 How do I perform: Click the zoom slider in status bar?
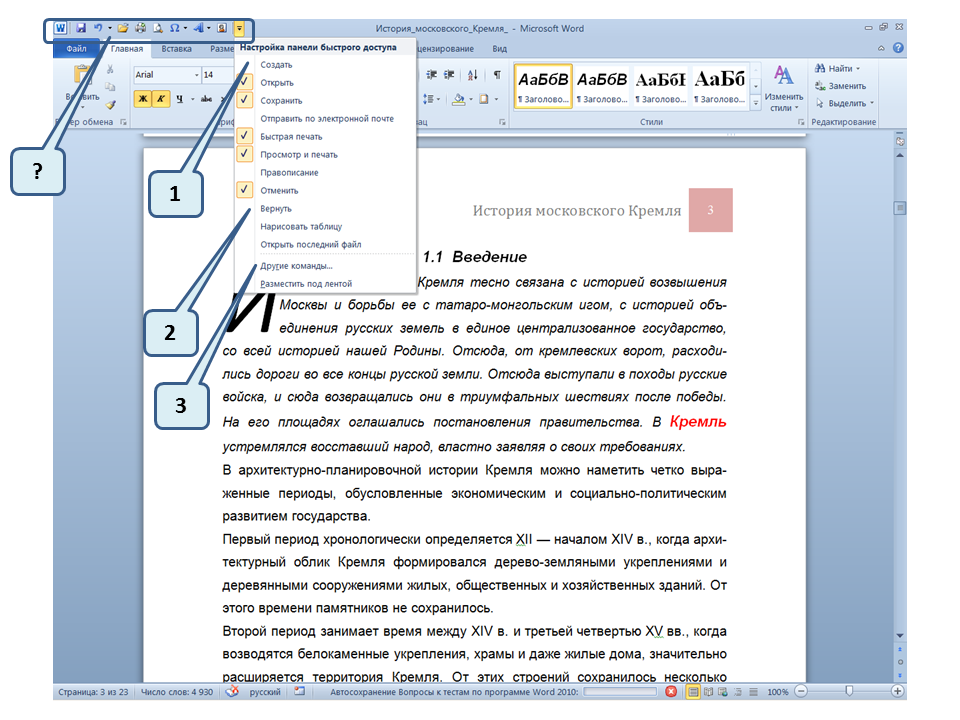pos(849,691)
